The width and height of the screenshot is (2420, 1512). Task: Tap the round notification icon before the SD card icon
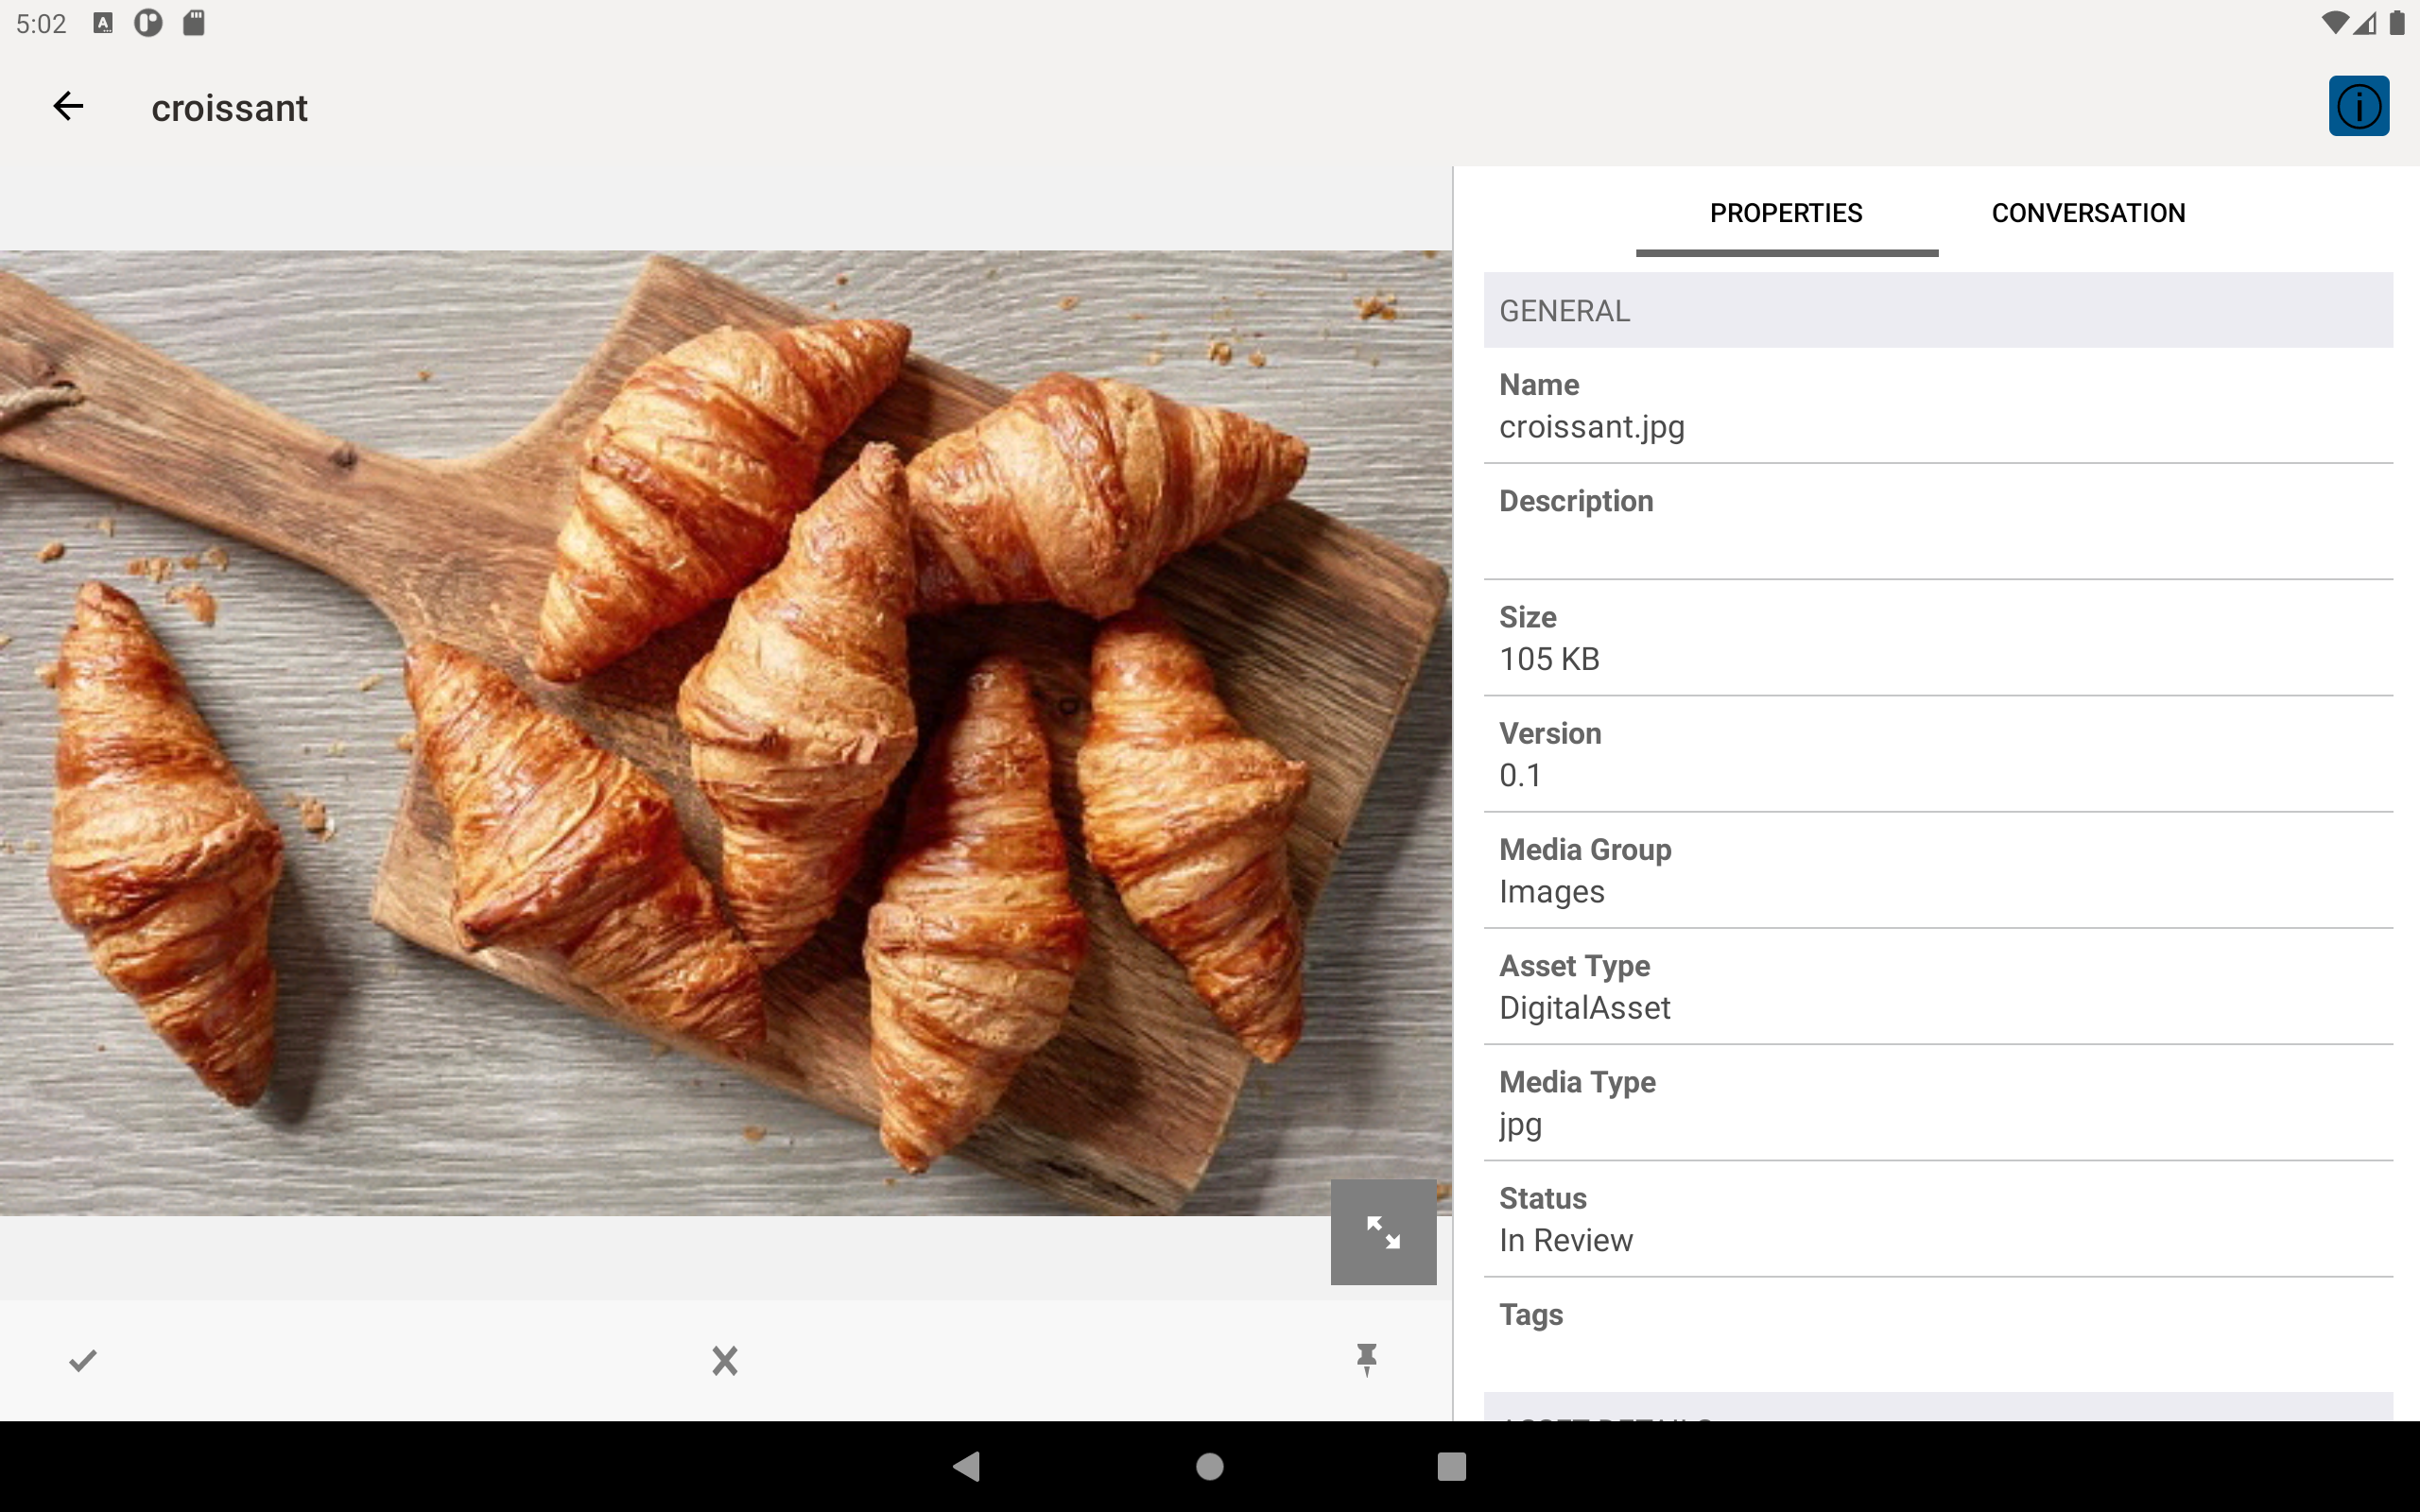[x=148, y=23]
